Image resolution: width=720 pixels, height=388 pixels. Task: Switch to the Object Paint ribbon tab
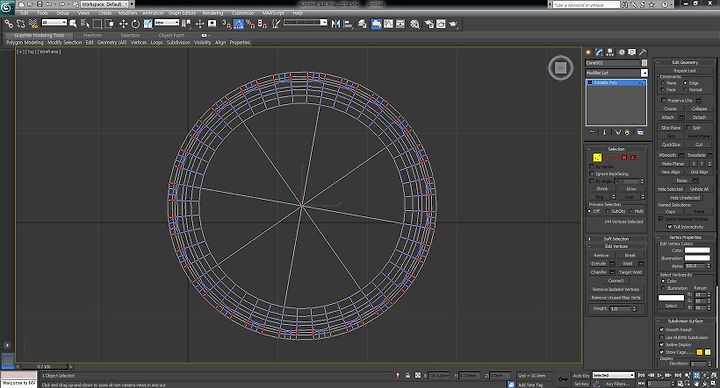[171, 35]
